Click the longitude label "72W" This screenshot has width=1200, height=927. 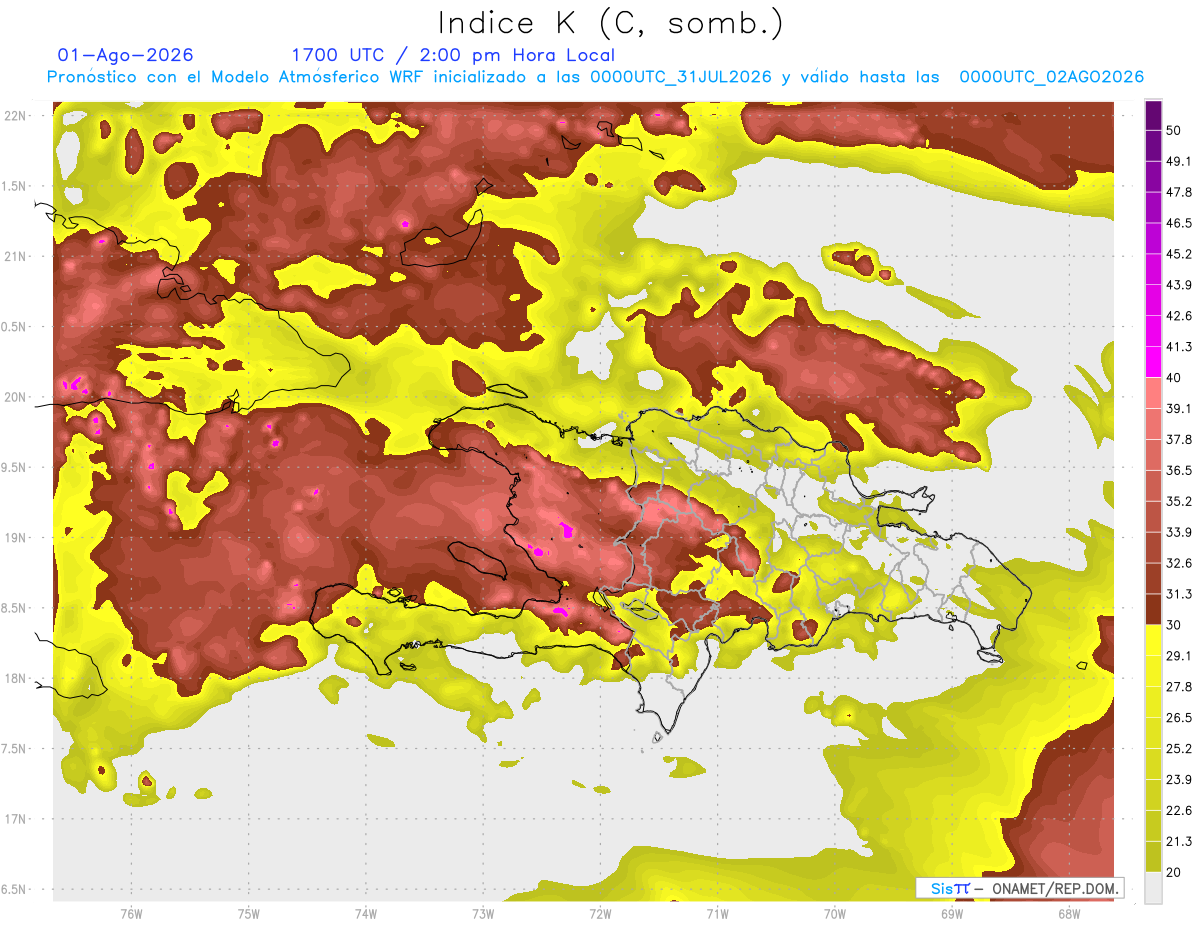[600, 914]
